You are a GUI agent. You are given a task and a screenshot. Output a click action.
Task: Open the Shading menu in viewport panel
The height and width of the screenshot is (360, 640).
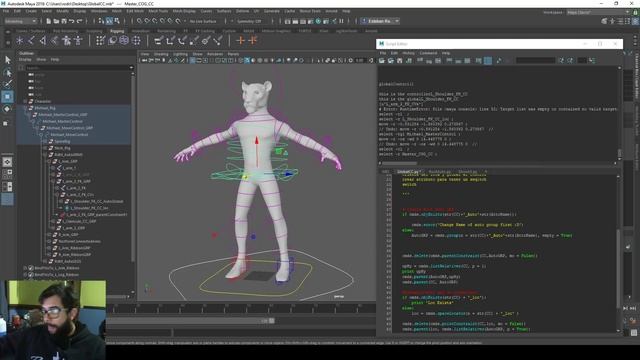(x=161, y=54)
